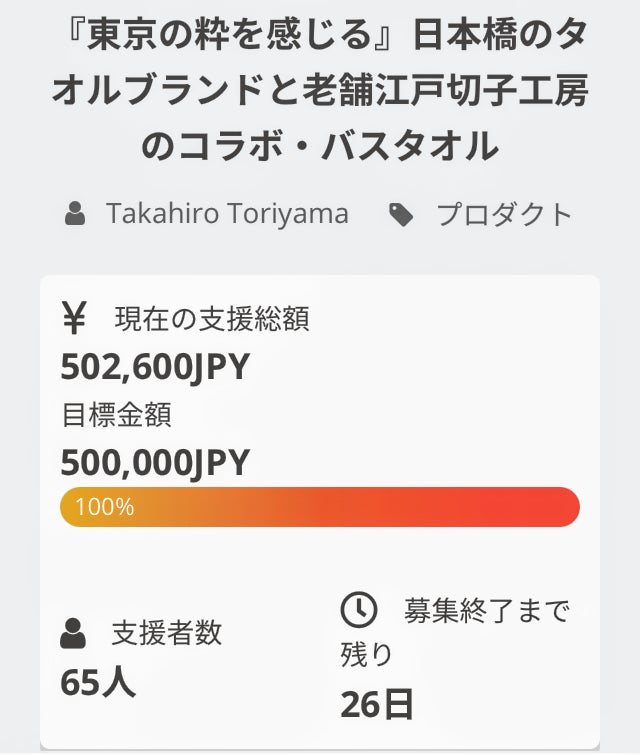Click the category tag icon
The height and width of the screenshot is (755, 640).
coord(402,214)
